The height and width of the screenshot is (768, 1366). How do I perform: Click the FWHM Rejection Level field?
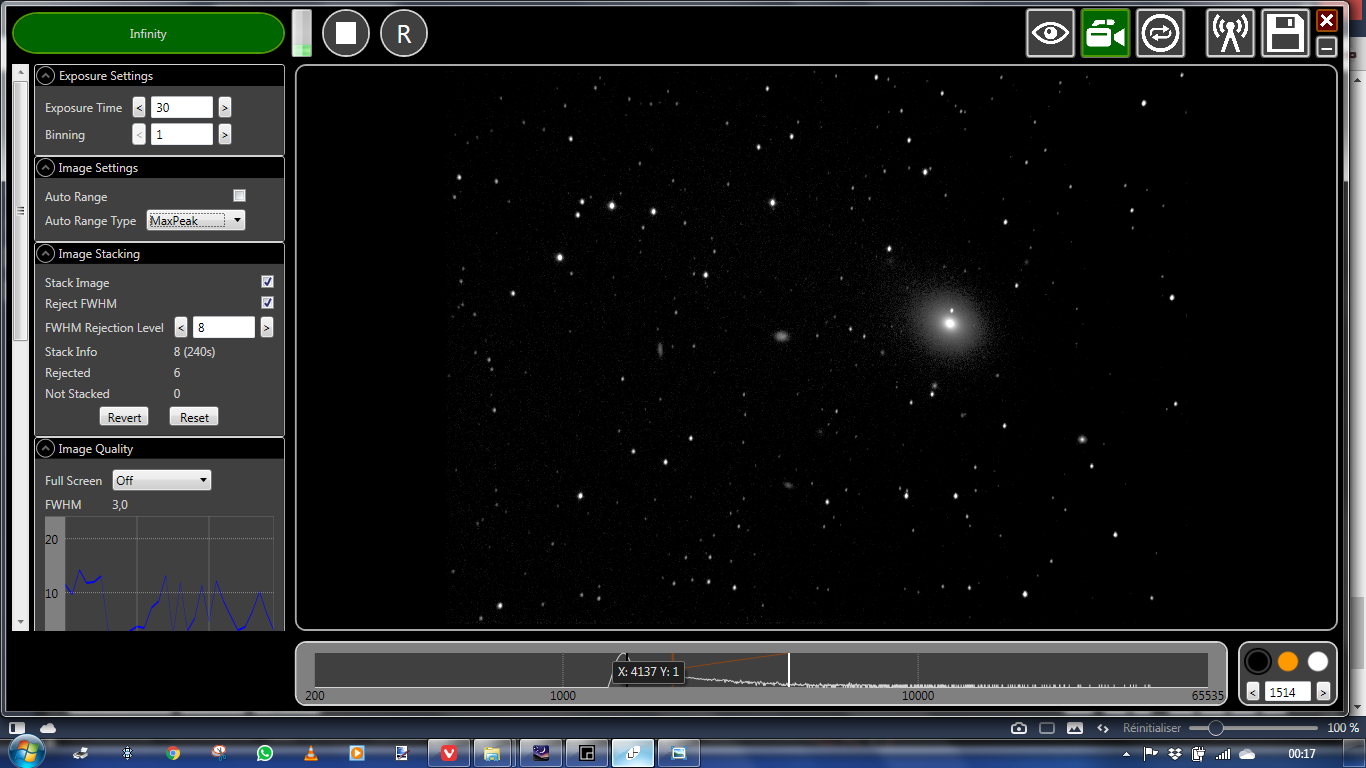pyautogui.click(x=224, y=327)
